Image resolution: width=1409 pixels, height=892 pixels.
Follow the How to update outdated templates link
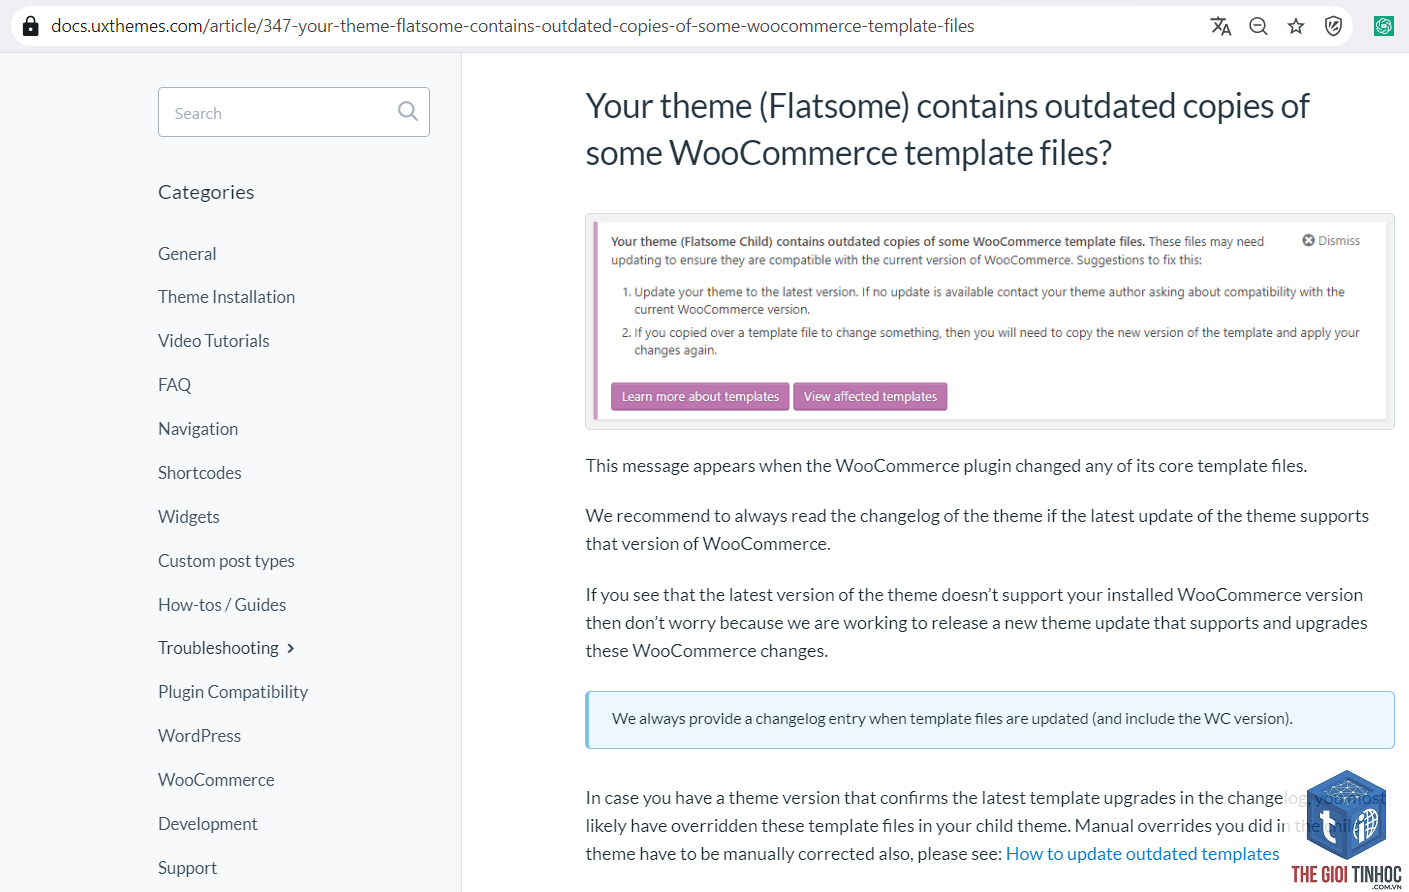[1143, 854]
